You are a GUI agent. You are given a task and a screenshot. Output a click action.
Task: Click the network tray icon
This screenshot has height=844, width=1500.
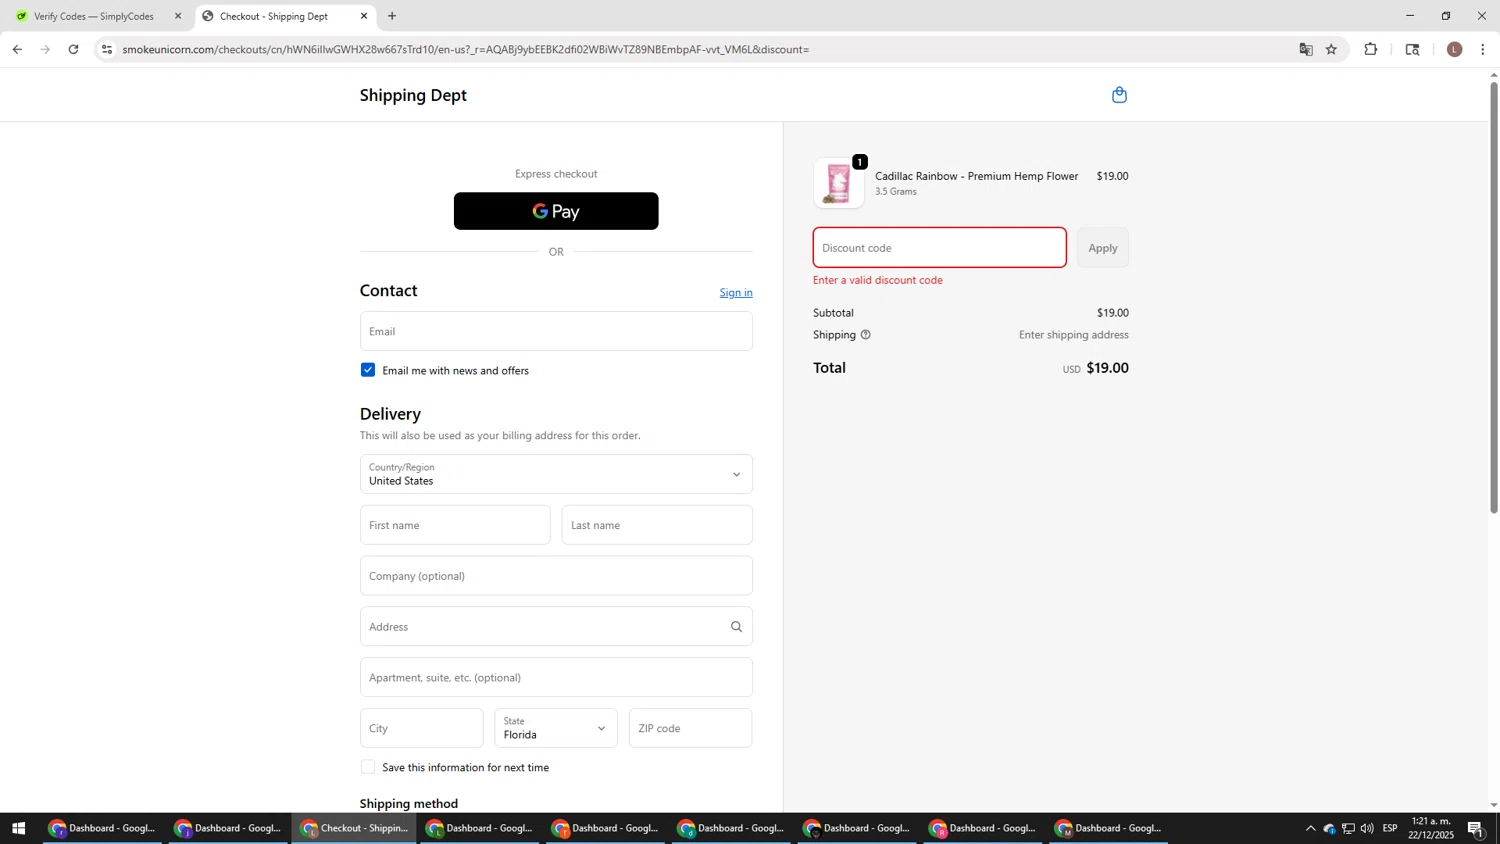(x=1348, y=828)
